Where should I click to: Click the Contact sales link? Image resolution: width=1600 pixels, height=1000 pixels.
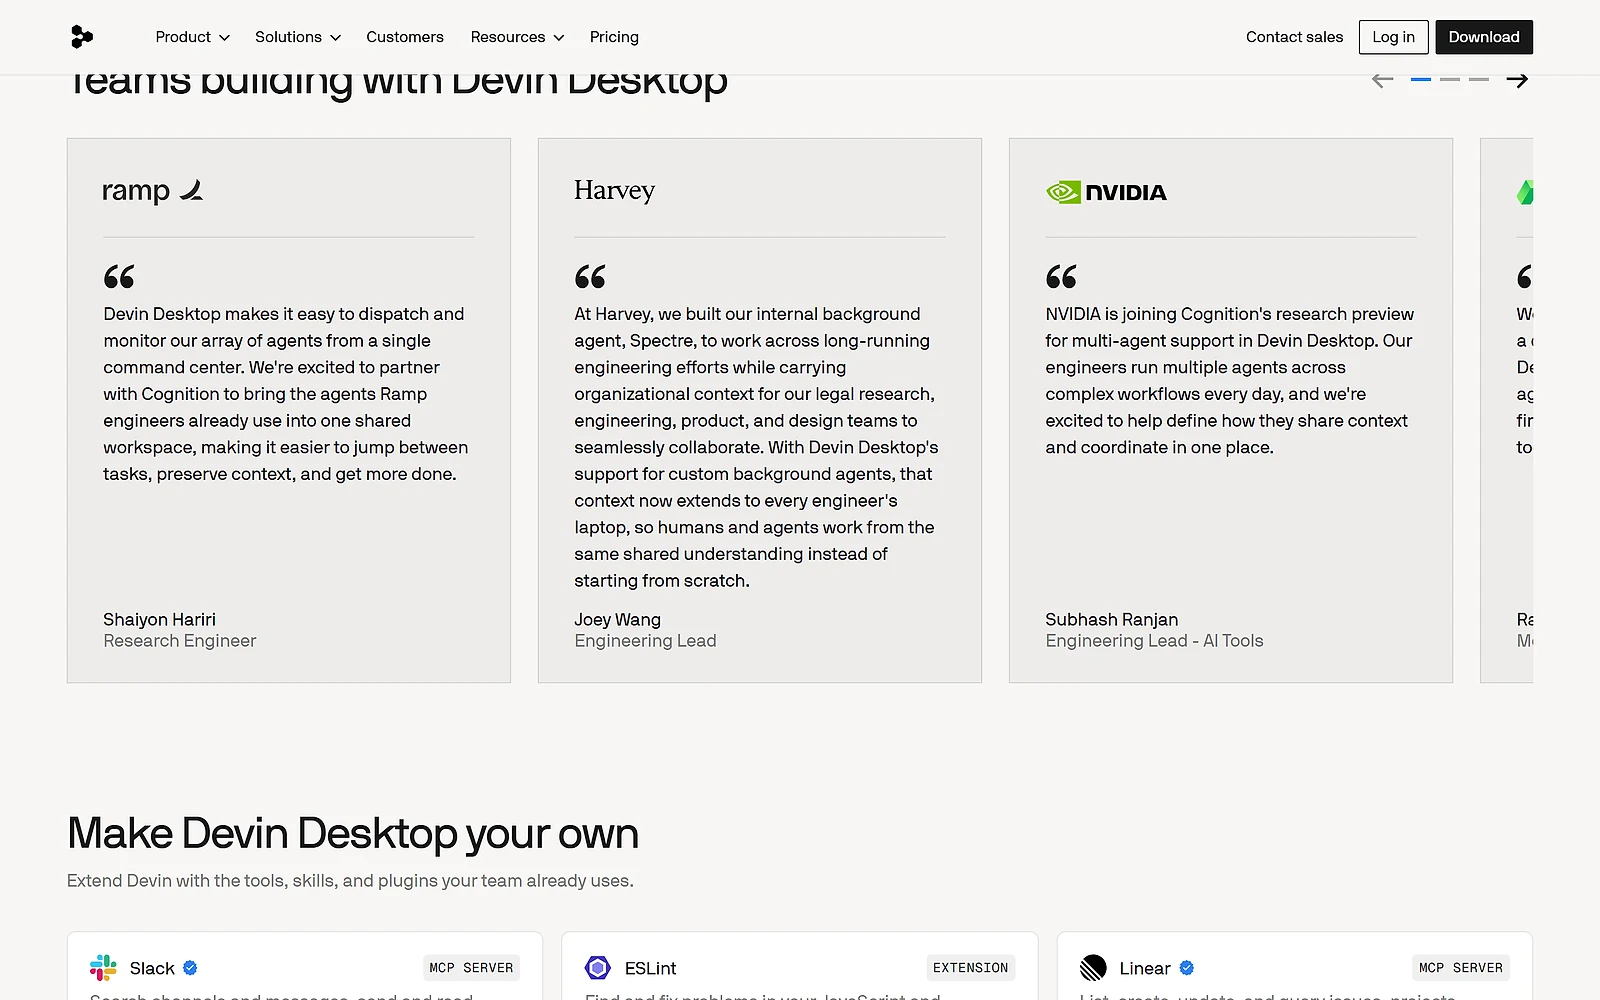click(1294, 37)
